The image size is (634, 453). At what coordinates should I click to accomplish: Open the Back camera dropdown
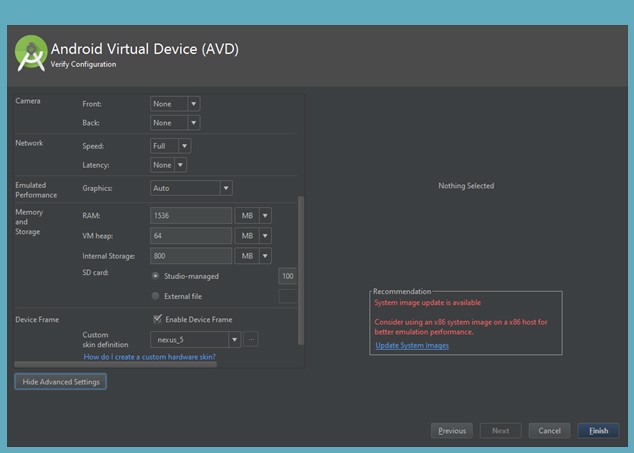(x=175, y=123)
